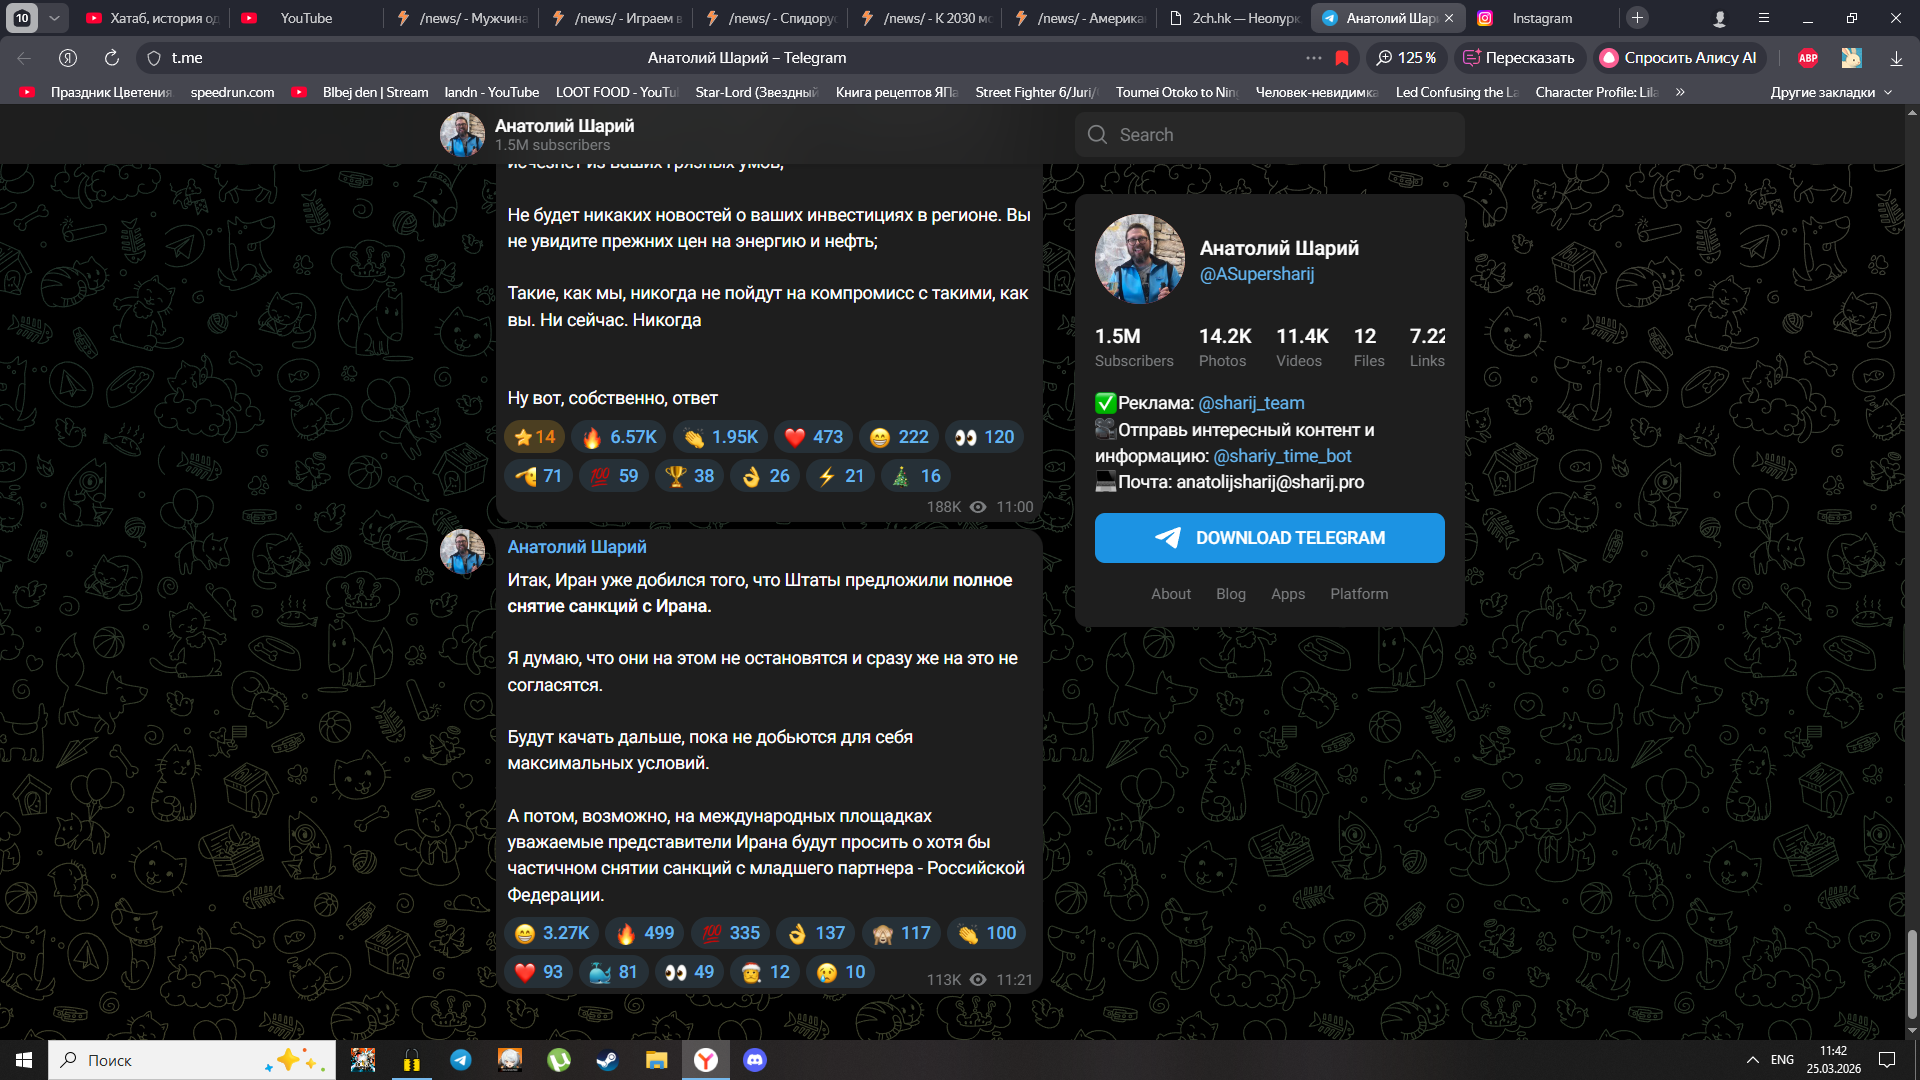Expand Другие закладки bookmarks folder
The width and height of the screenshot is (1920, 1080).
click(x=1831, y=92)
